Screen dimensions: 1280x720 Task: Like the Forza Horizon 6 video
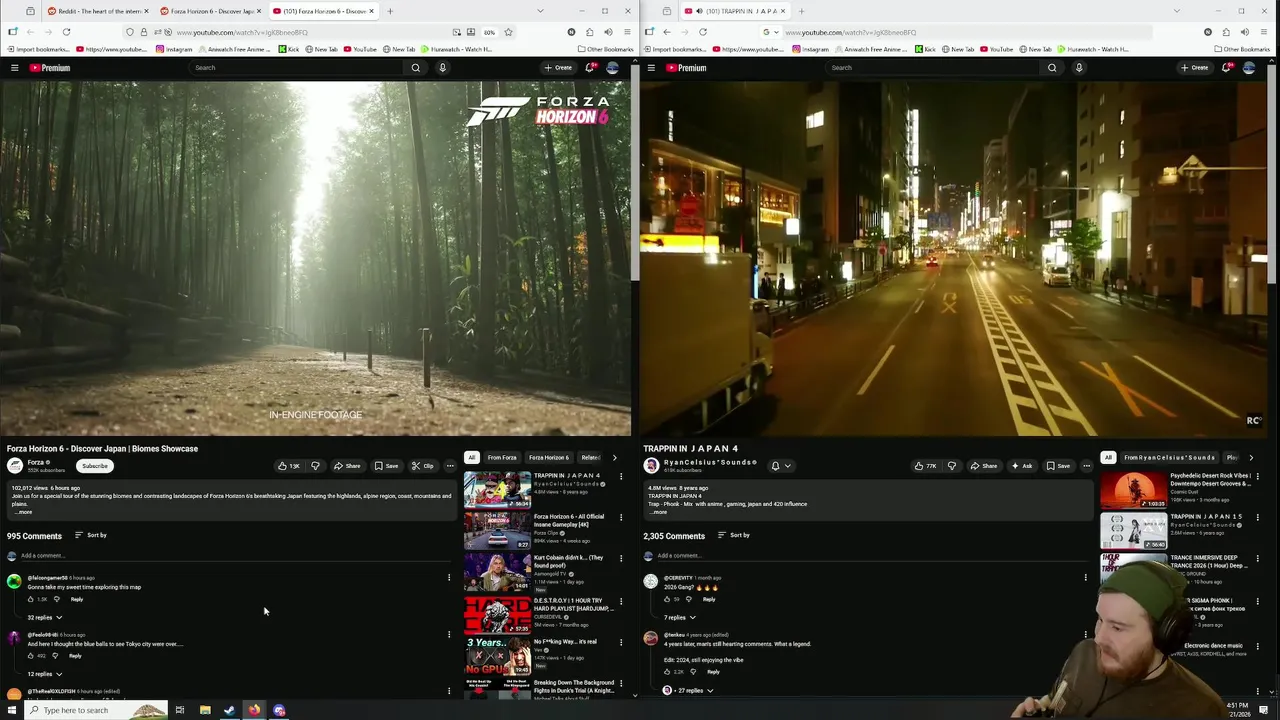290,466
